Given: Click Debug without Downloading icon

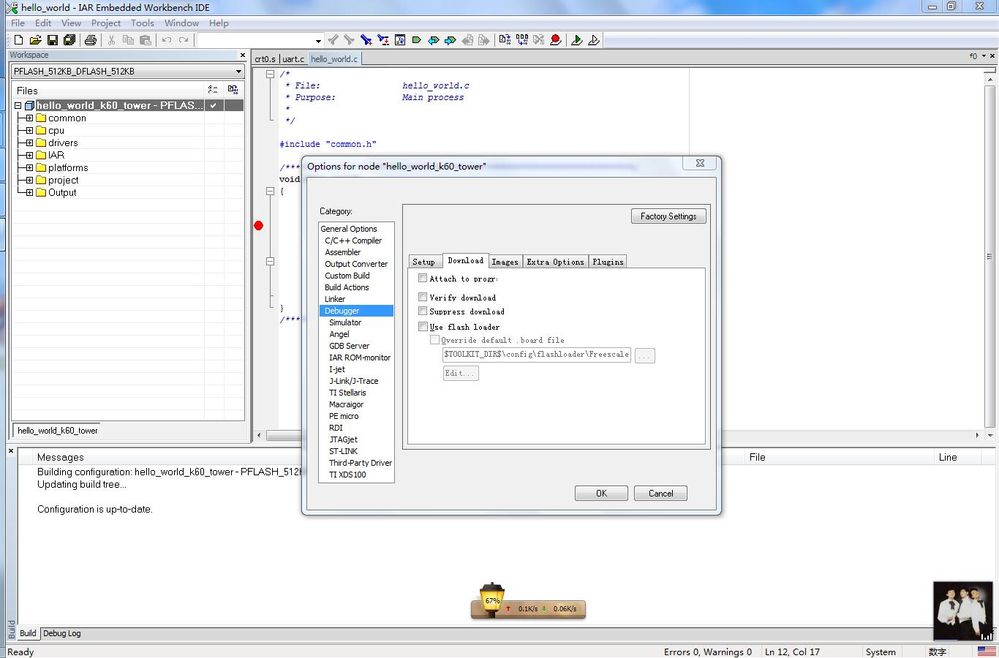Looking at the screenshot, I should 593,40.
